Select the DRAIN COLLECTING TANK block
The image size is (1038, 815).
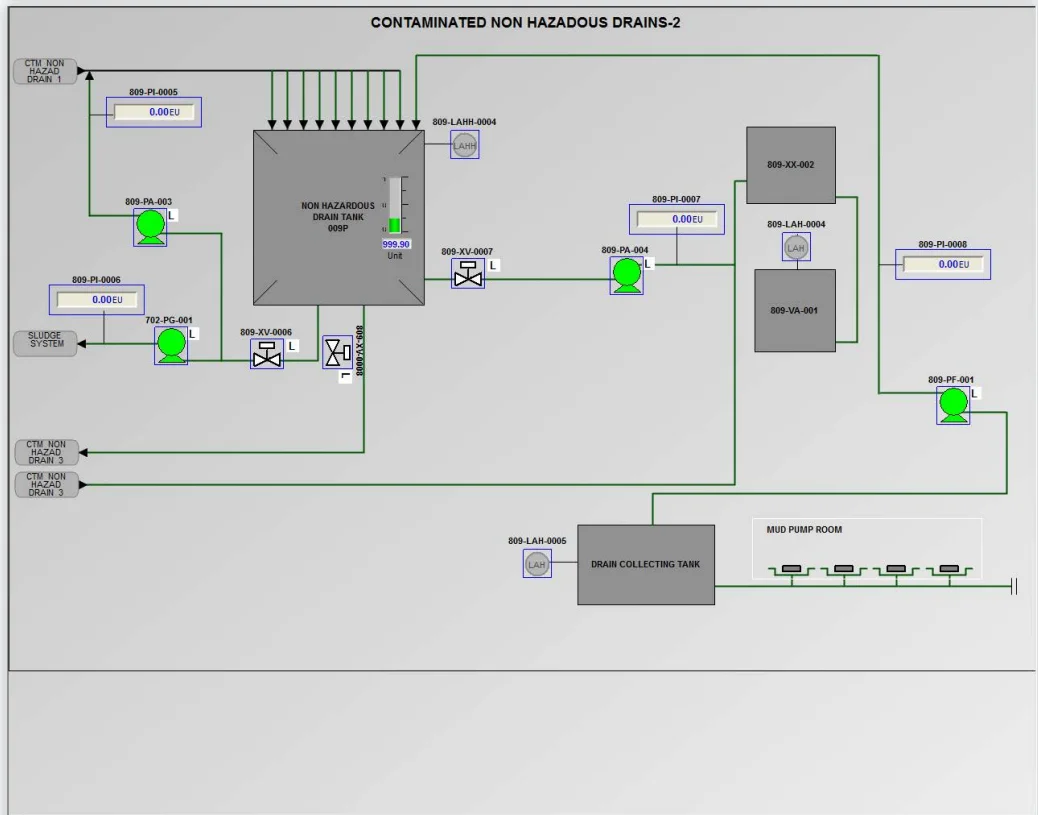[x=645, y=564]
